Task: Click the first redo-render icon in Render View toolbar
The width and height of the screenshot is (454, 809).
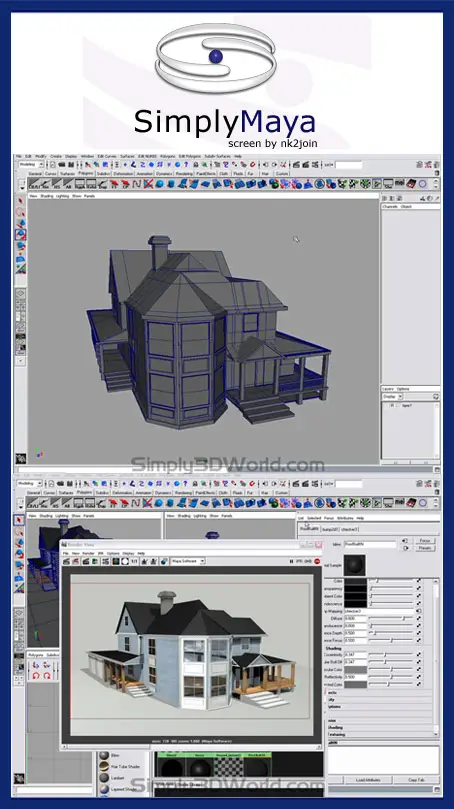Action: pyautogui.click(x=66, y=561)
